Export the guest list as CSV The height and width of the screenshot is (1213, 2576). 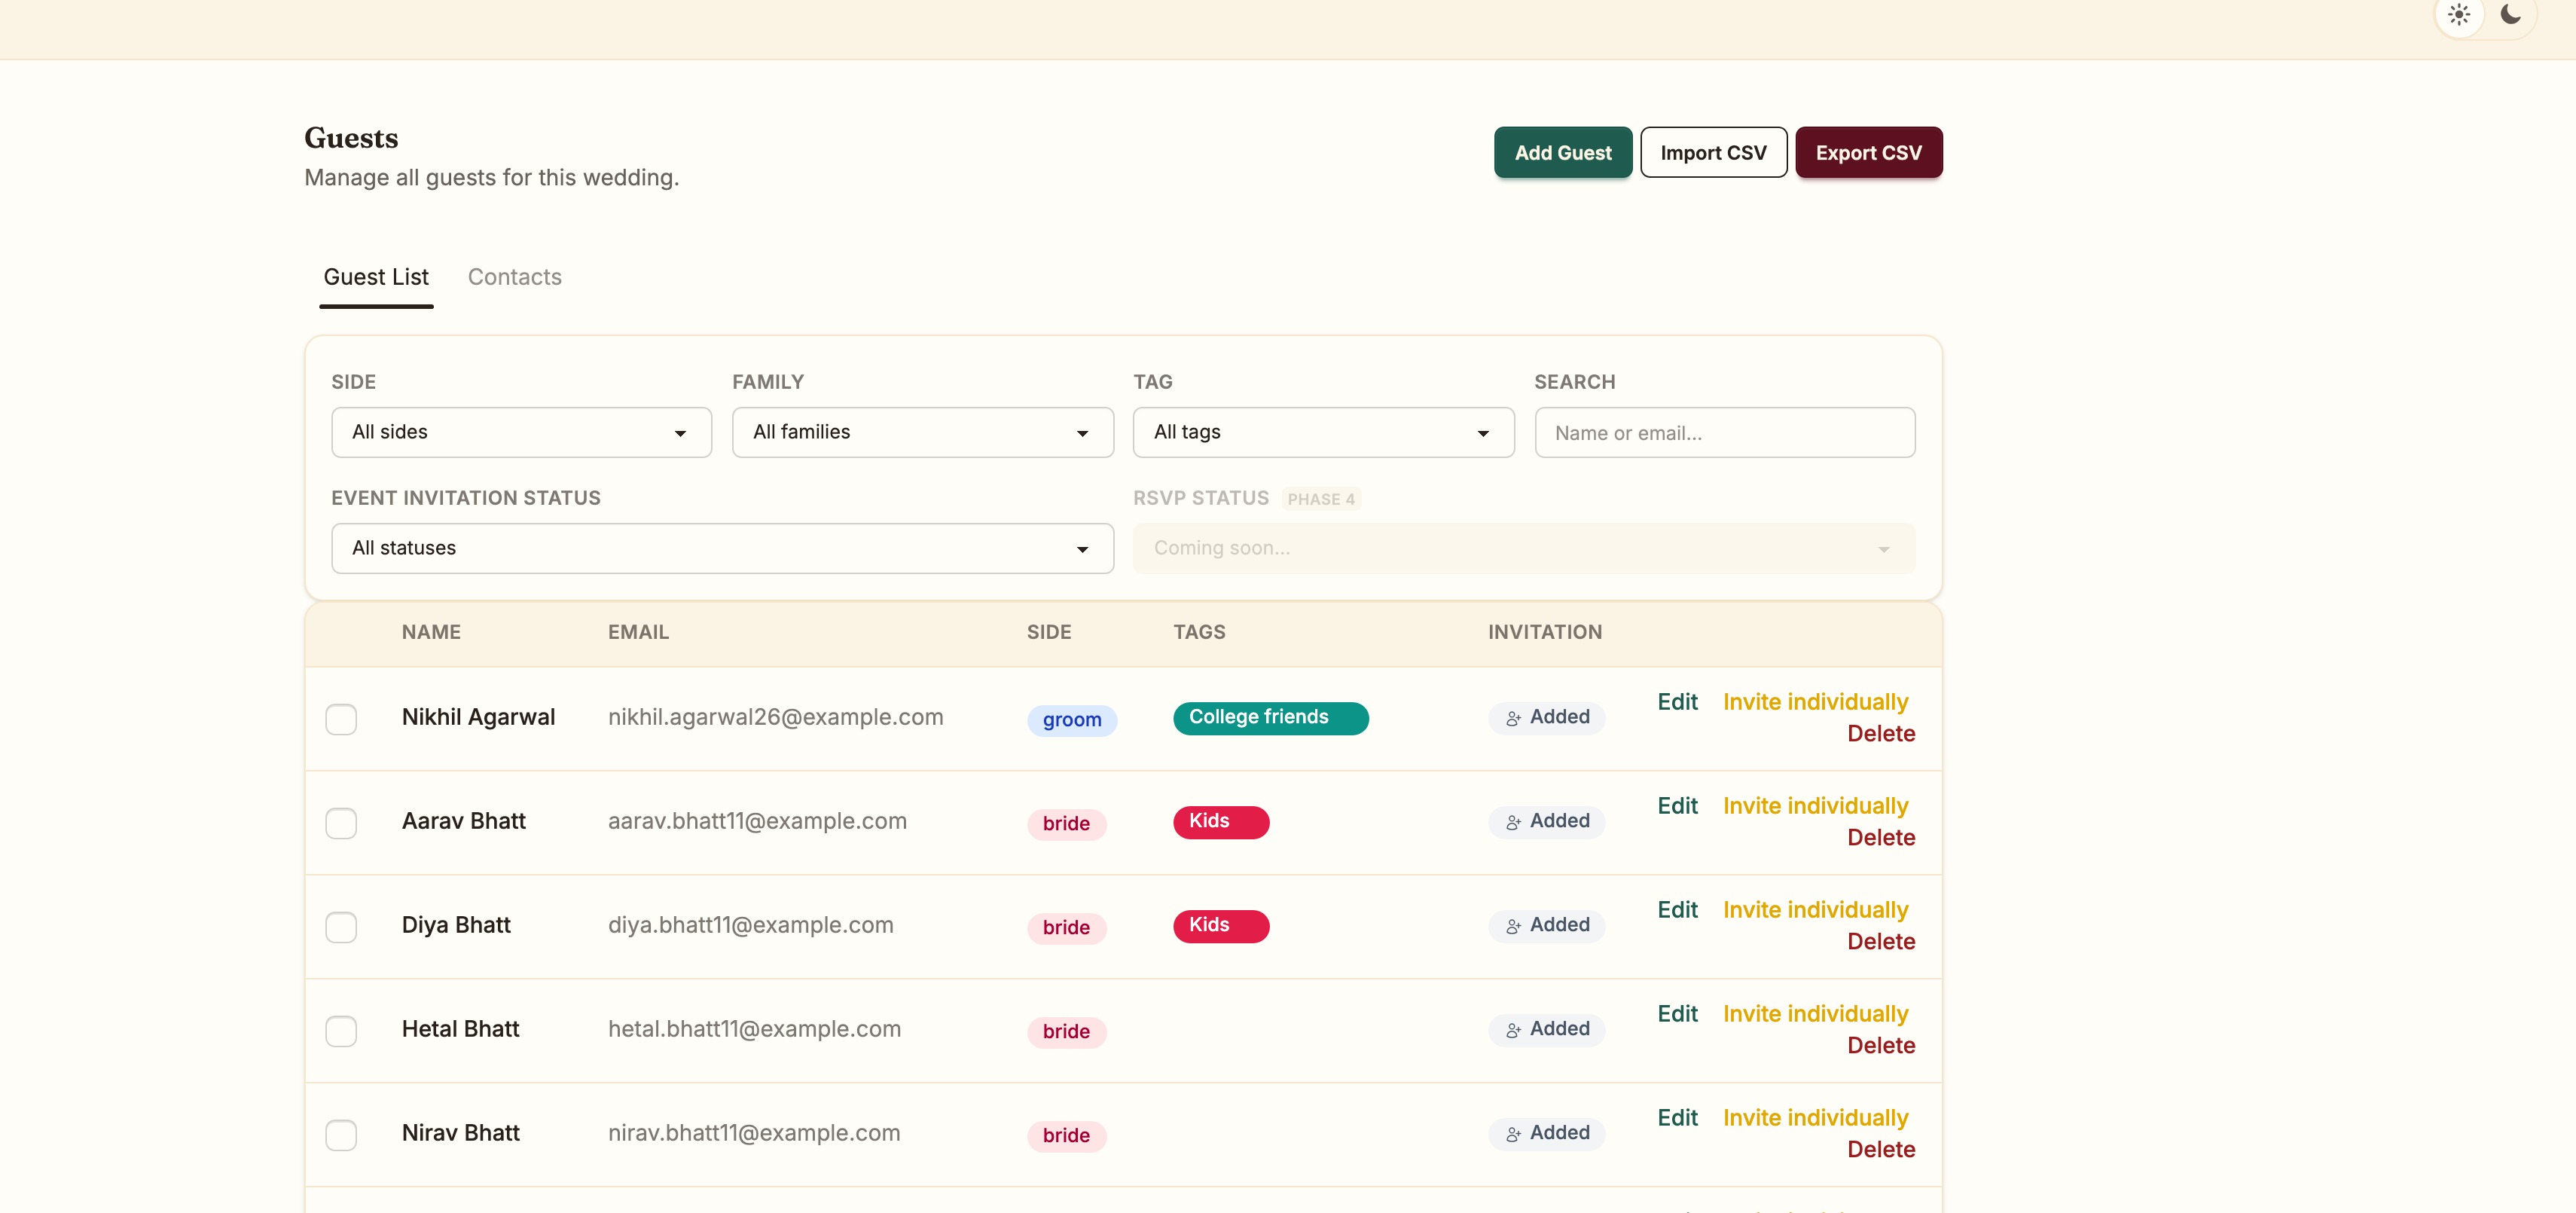pos(1869,152)
